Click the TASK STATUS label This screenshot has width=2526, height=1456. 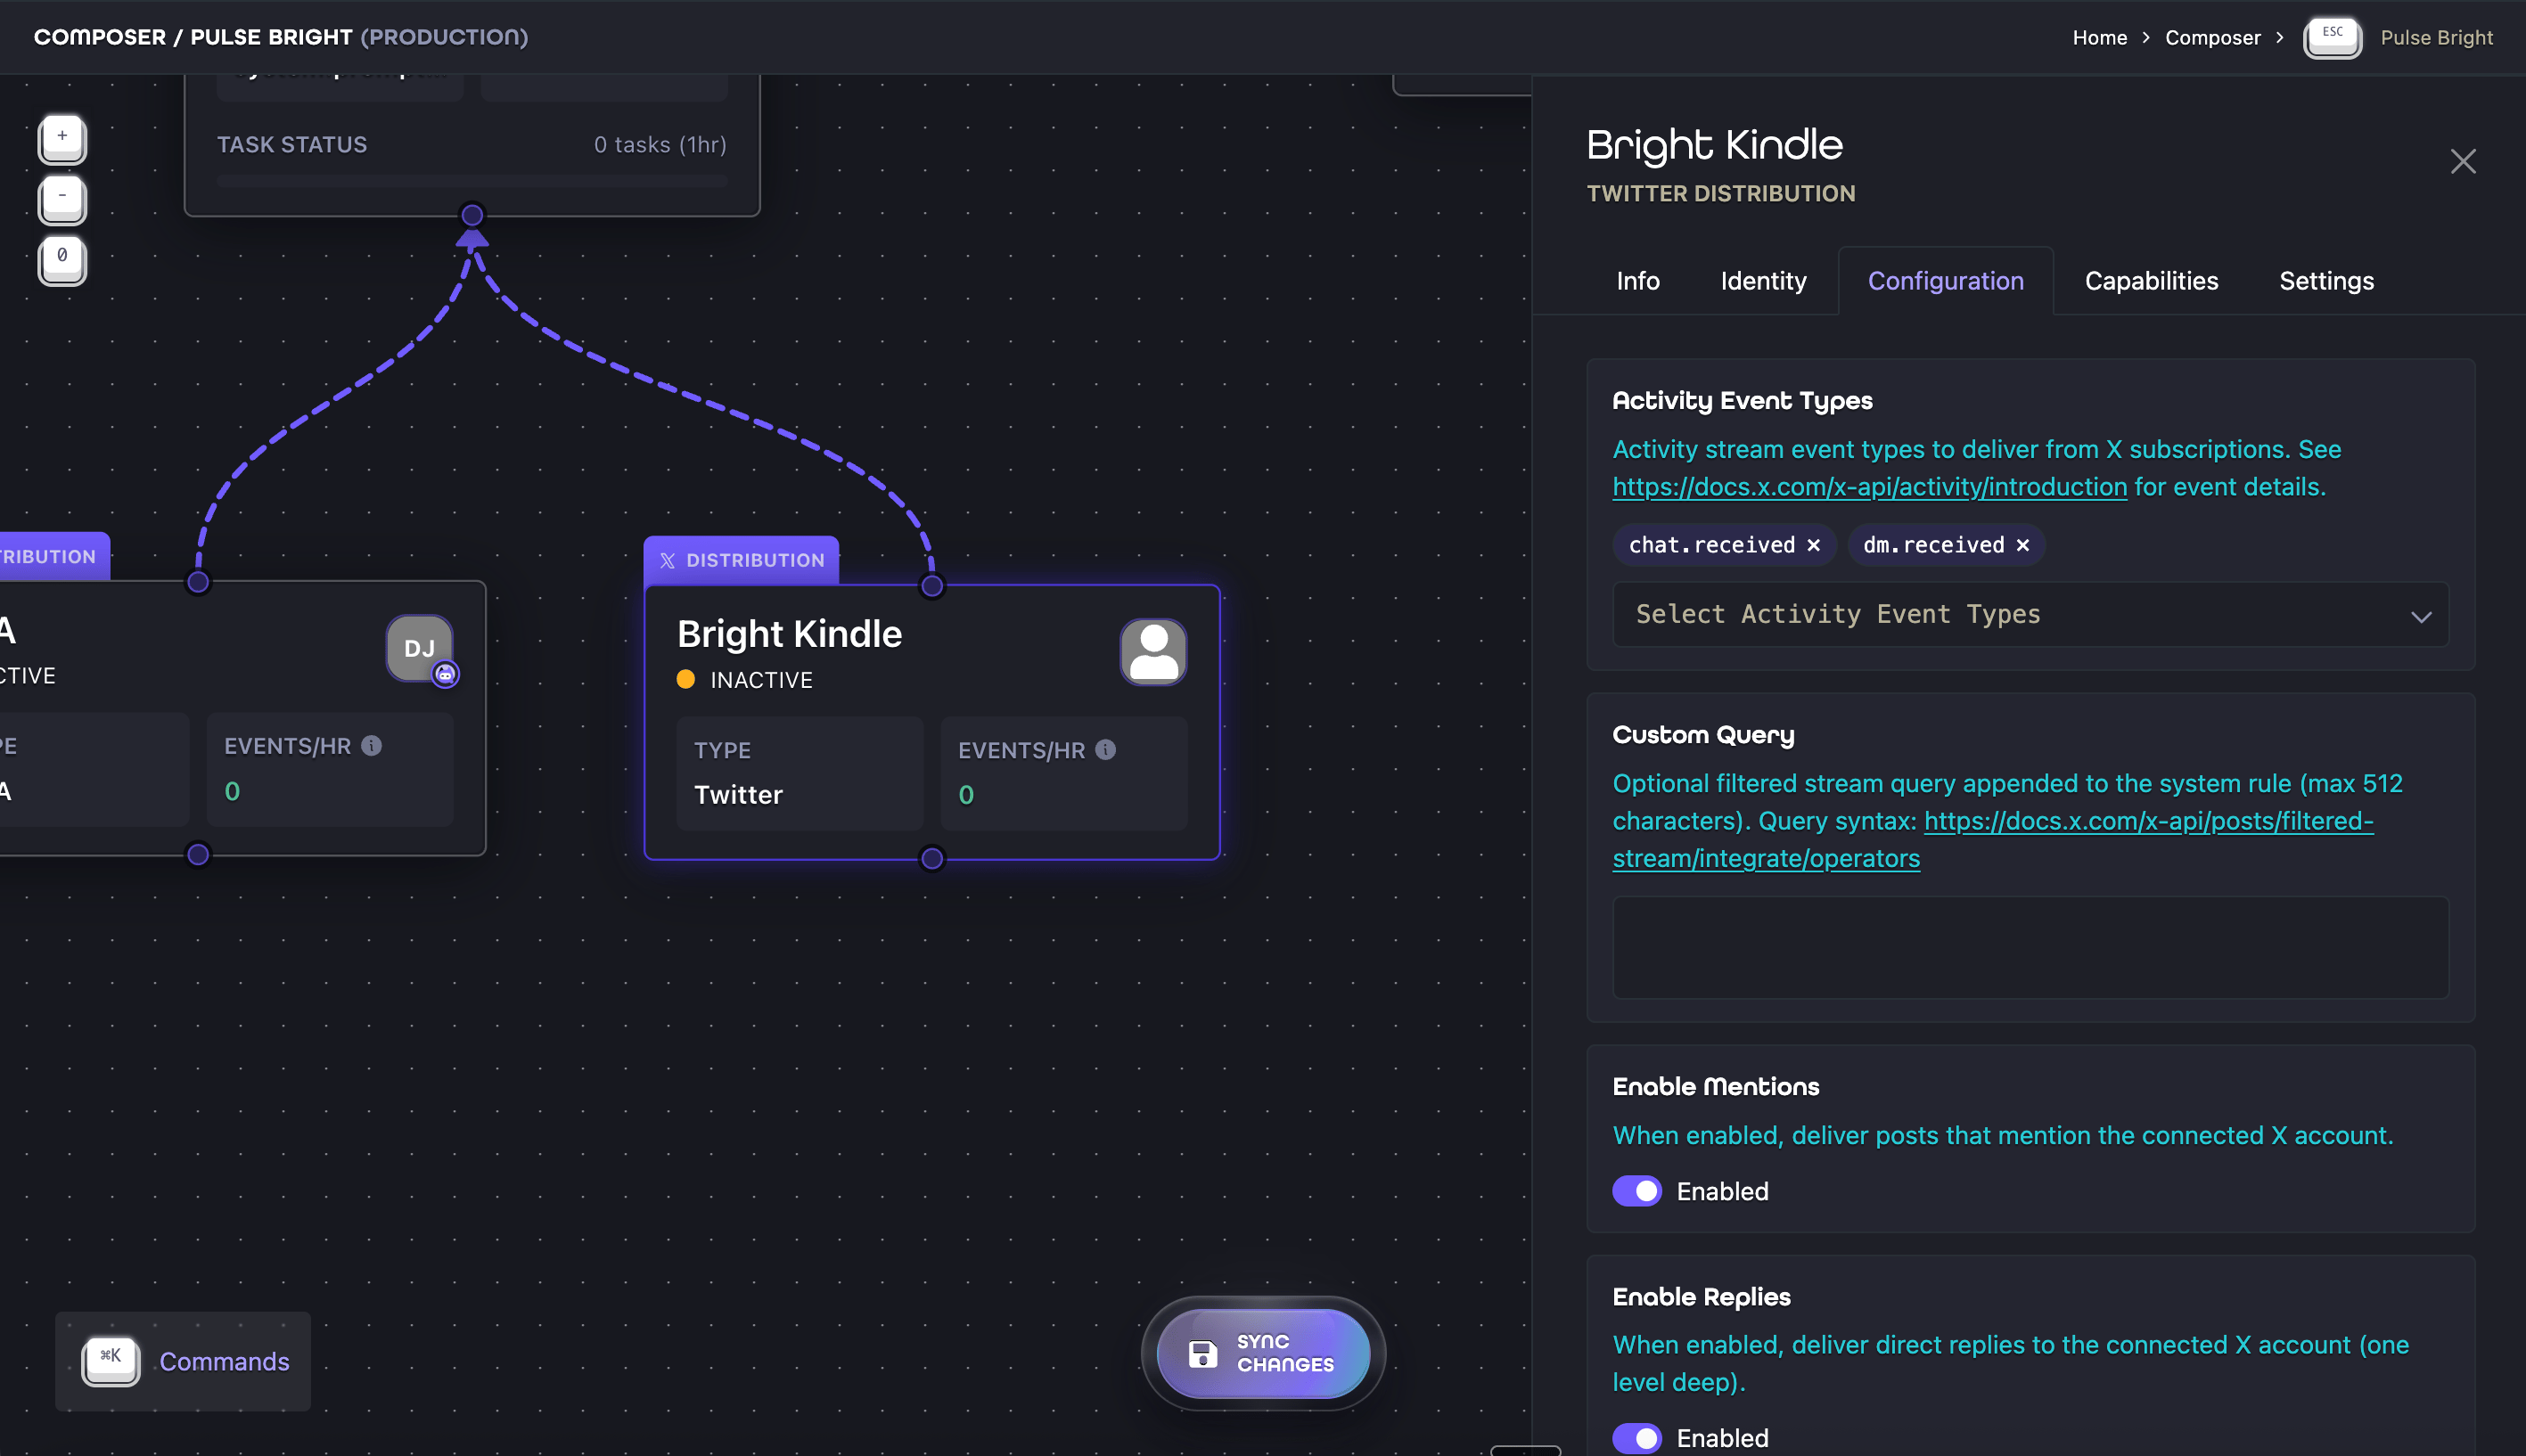[292, 144]
